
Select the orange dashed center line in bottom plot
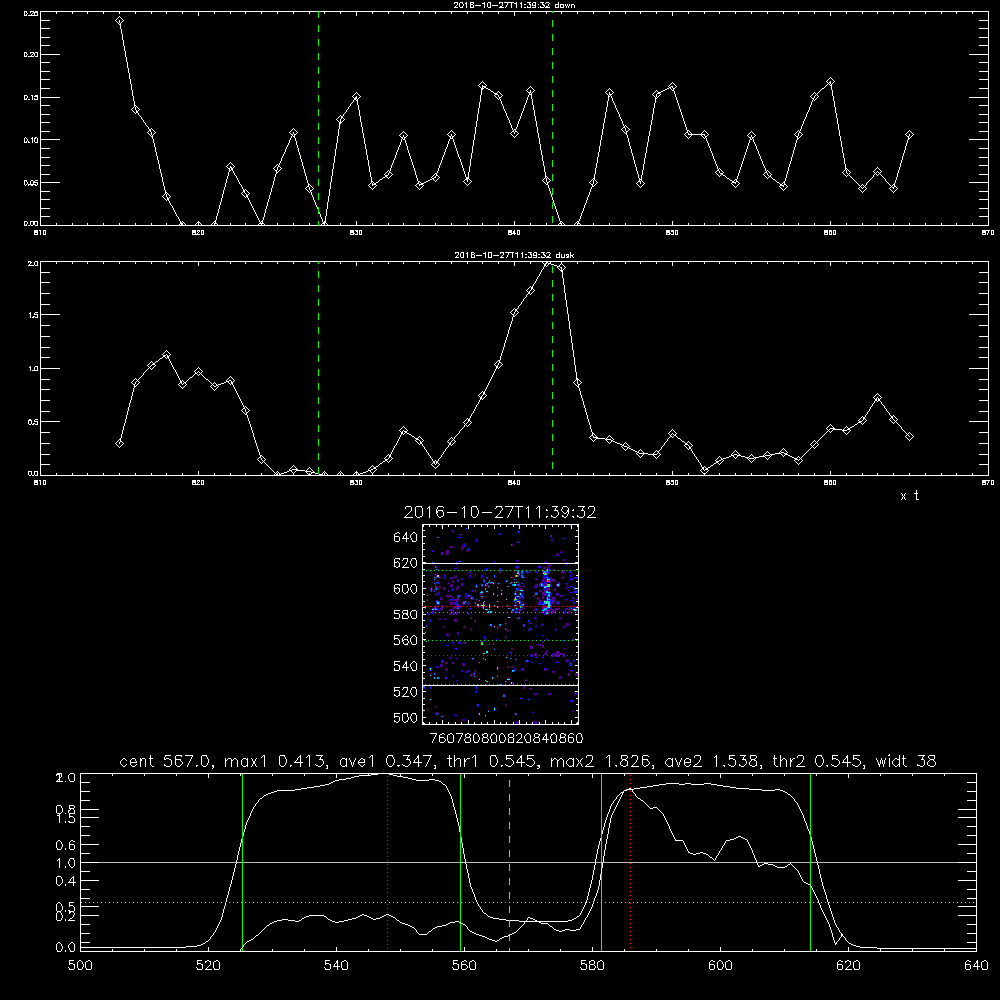[x=509, y=861]
